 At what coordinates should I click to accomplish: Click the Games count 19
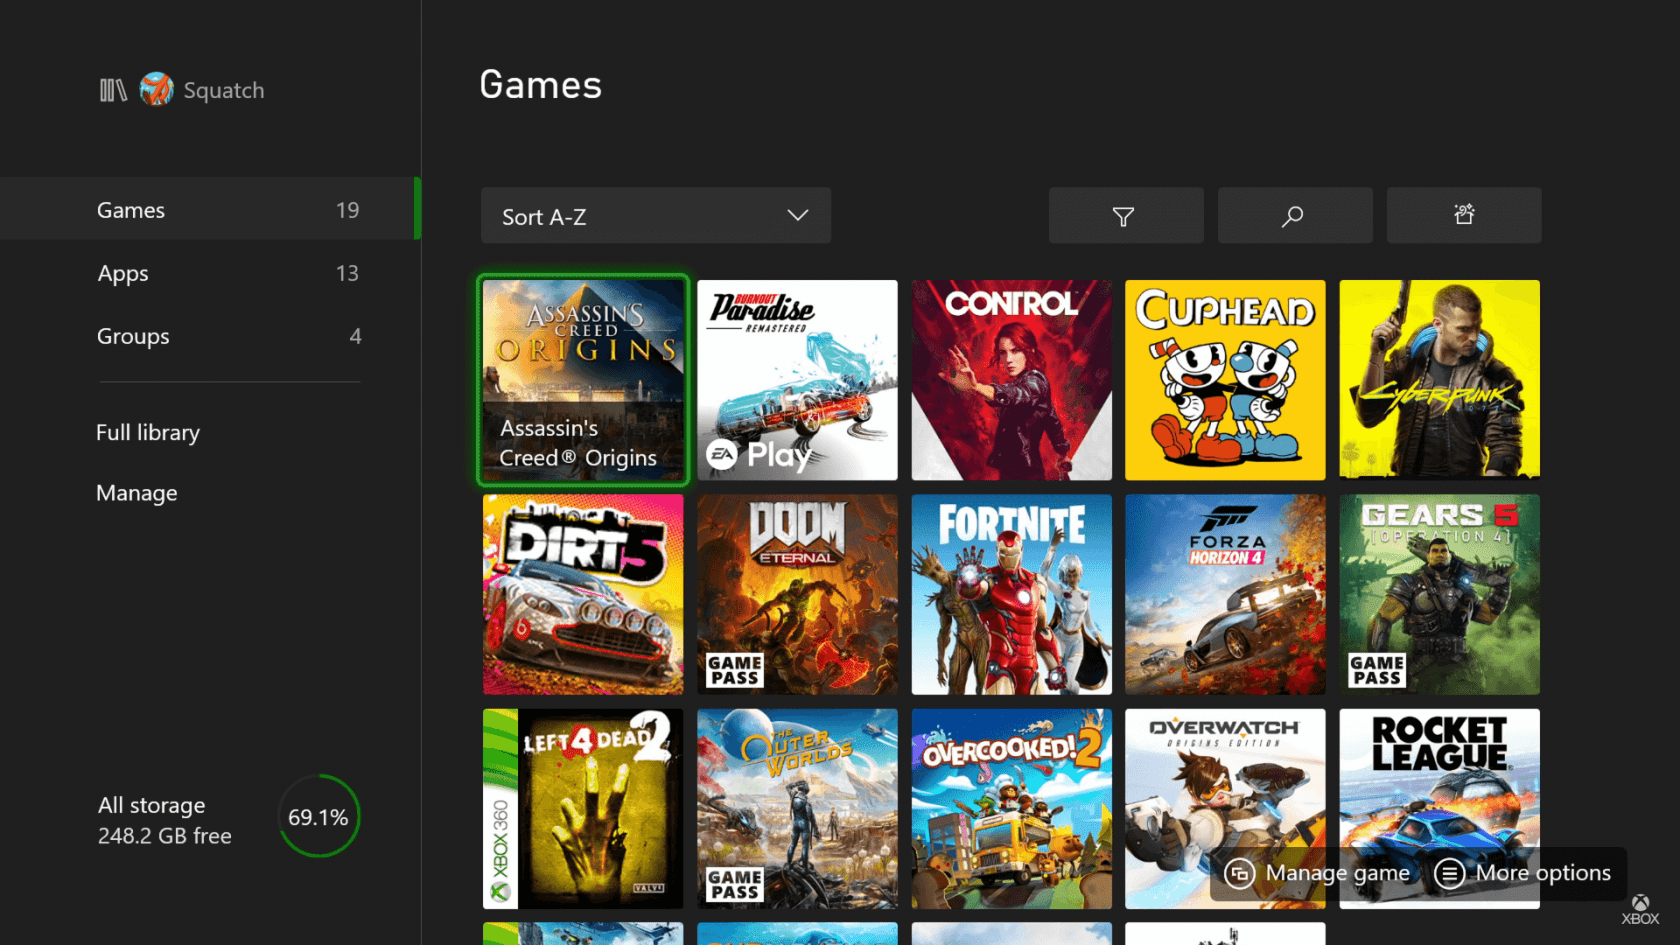pos(347,210)
